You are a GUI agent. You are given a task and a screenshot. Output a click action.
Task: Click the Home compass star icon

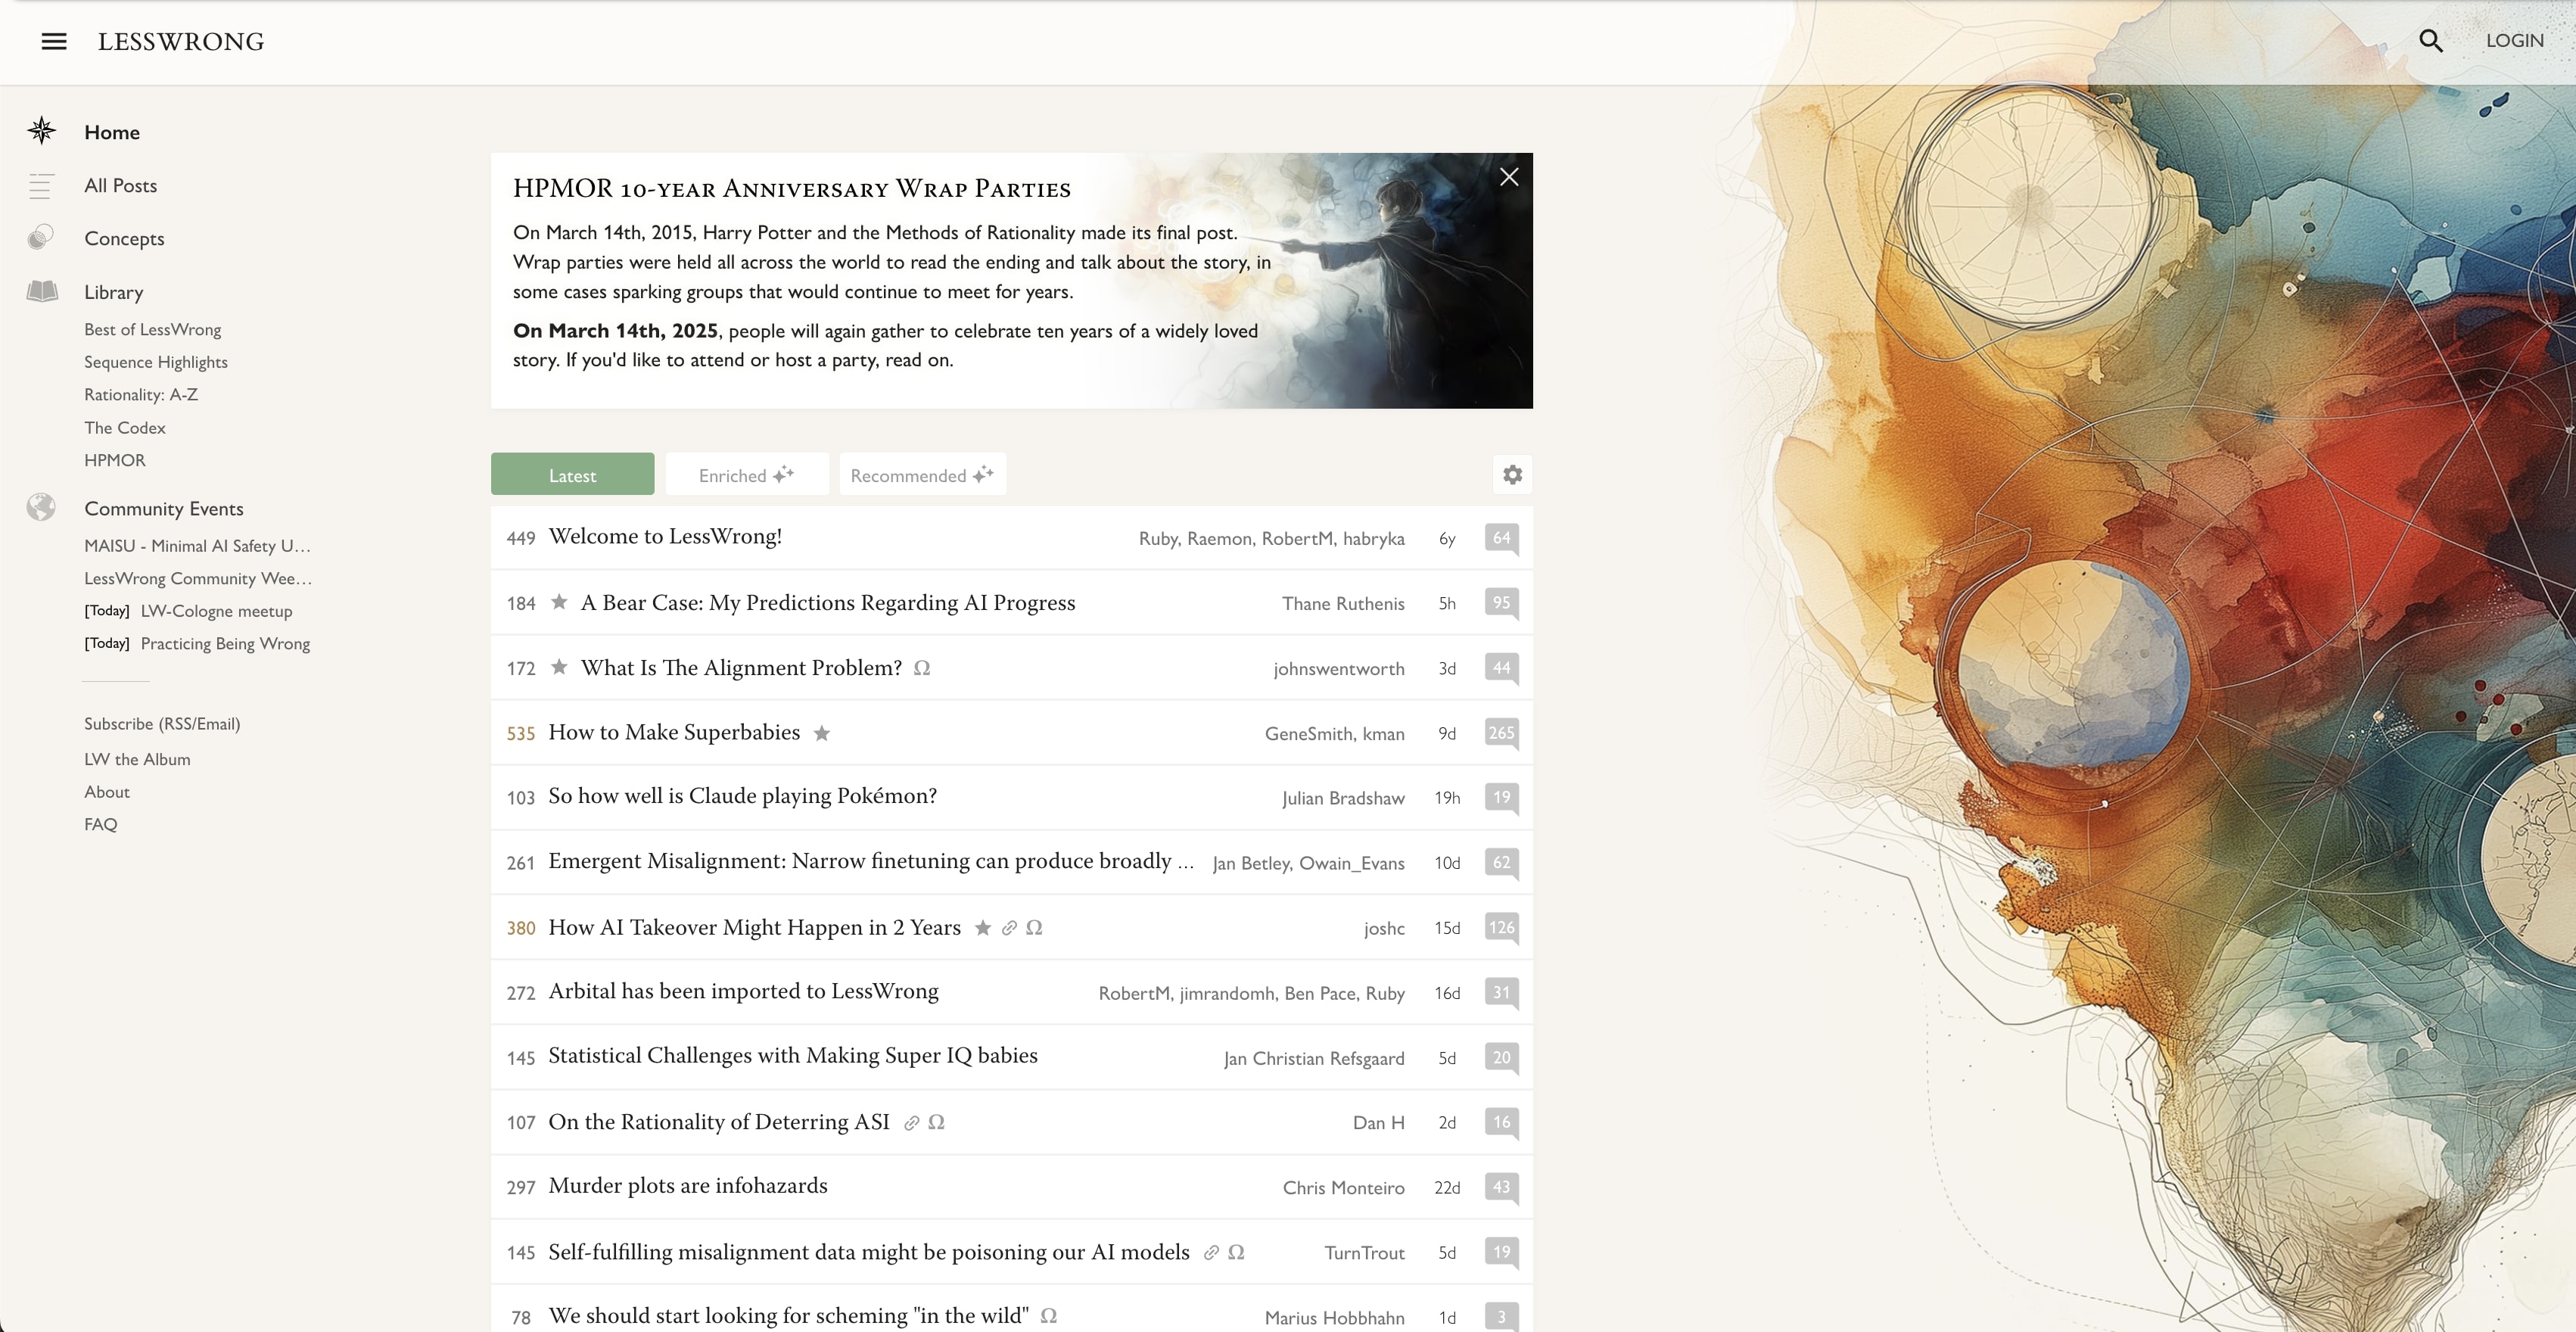pos(41,131)
